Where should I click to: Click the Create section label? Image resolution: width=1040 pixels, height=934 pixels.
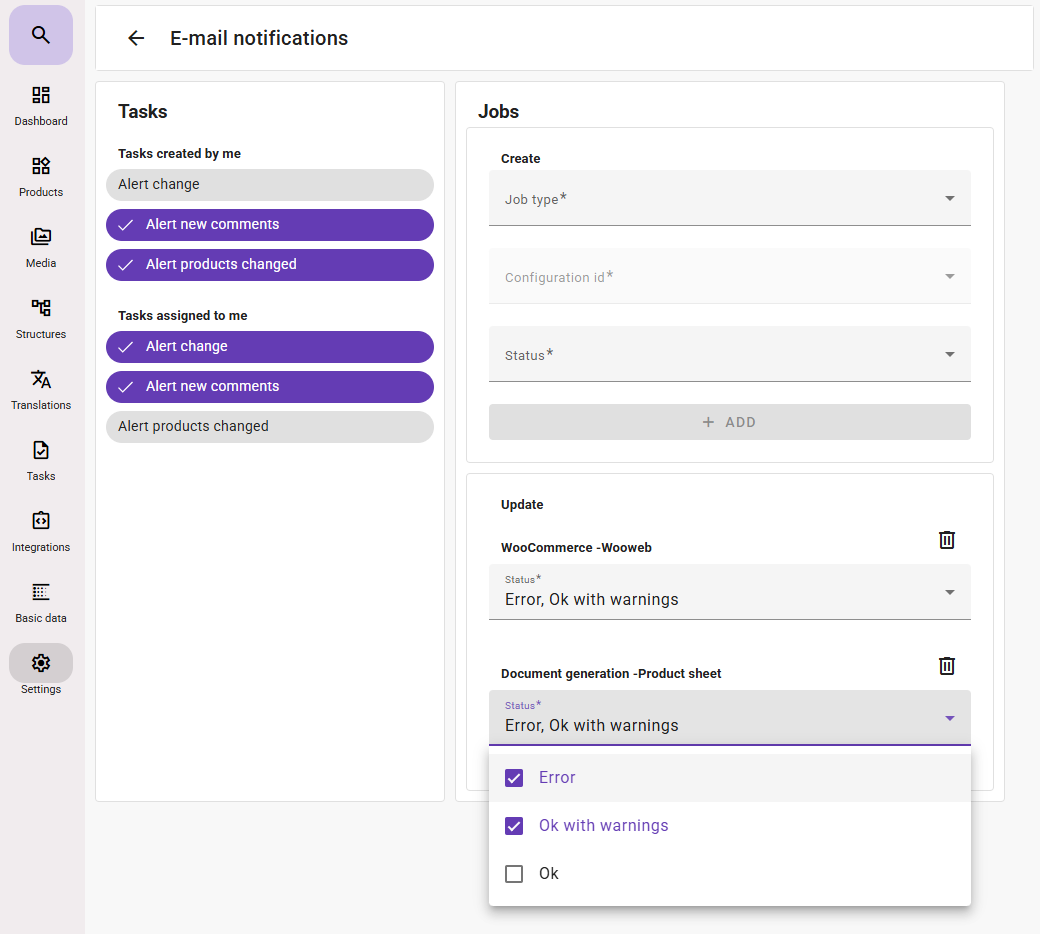tap(520, 159)
